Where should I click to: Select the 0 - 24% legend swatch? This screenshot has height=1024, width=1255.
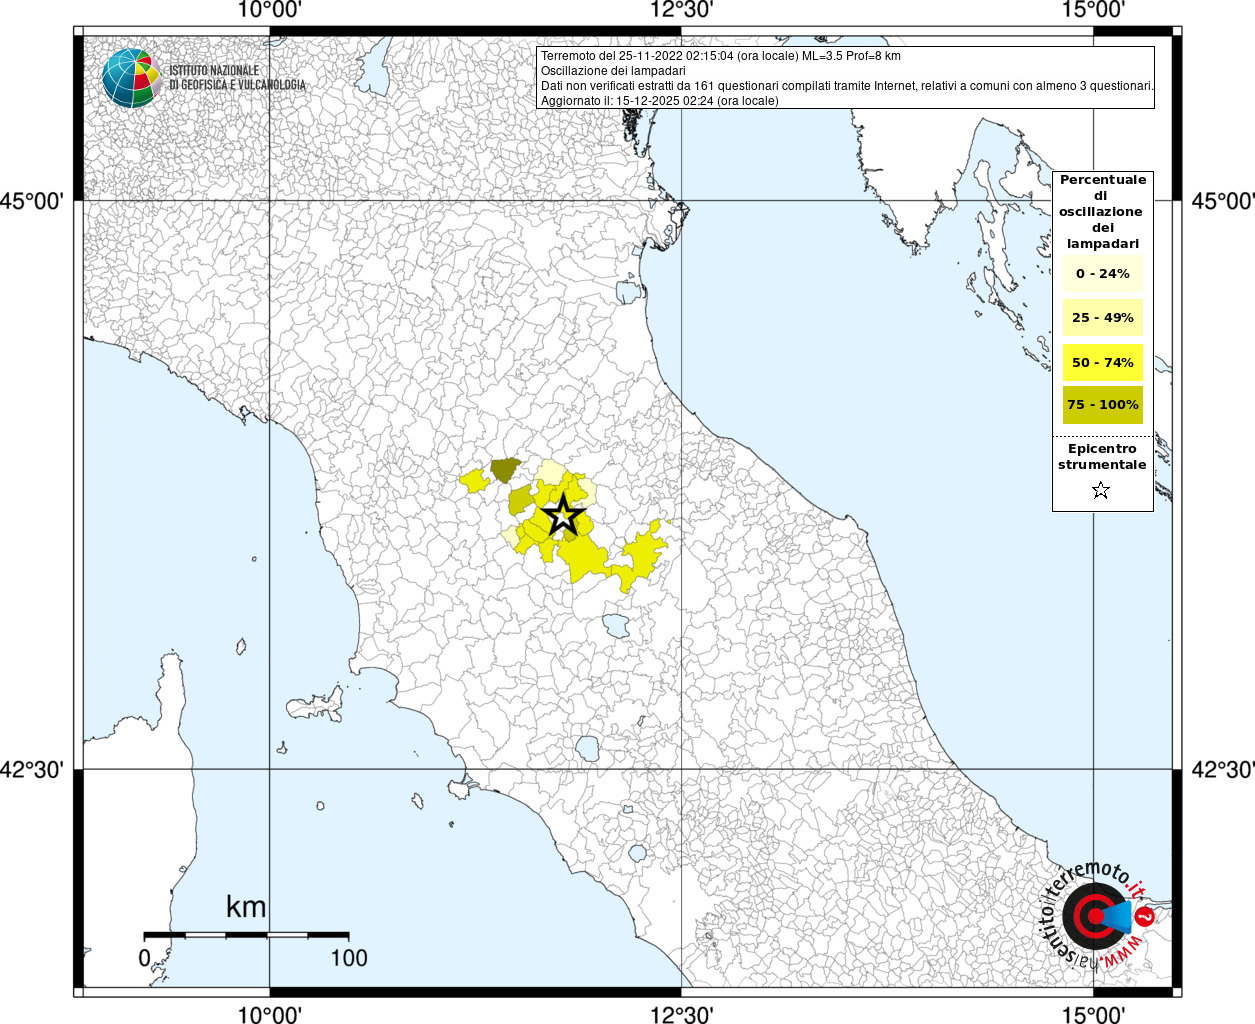coord(1103,274)
